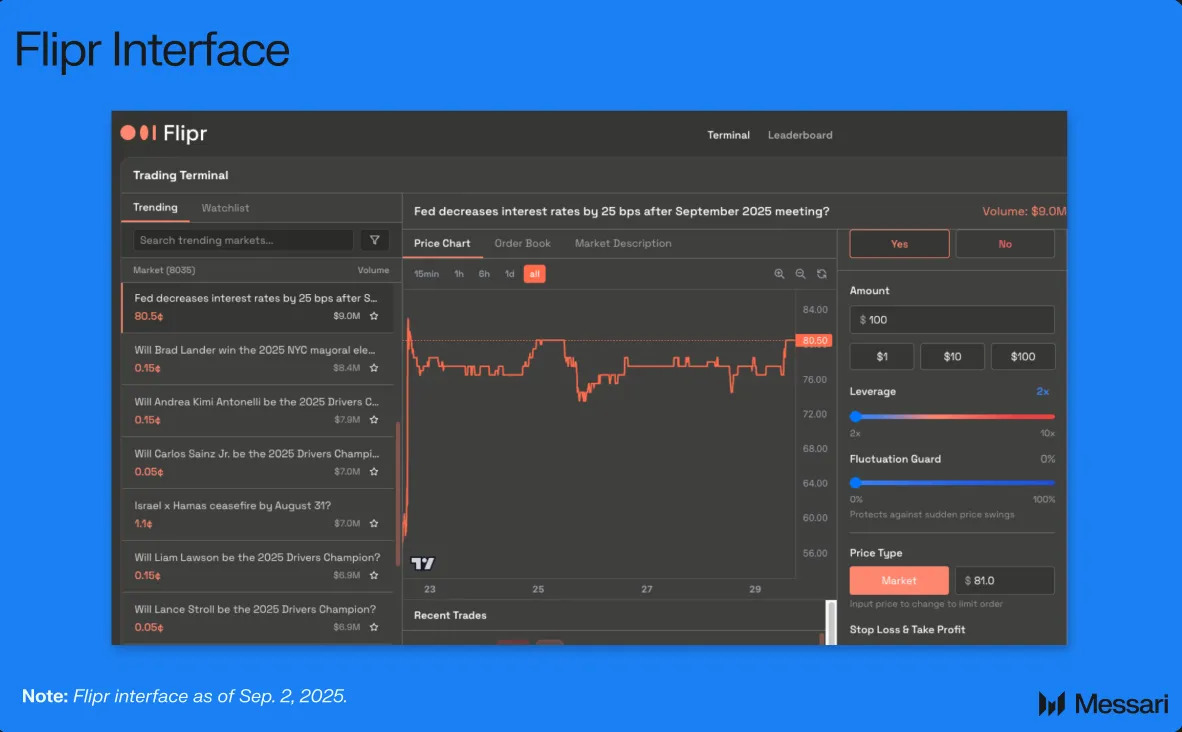Select the "all" chart timeframe
The height and width of the screenshot is (732, 1182).
(534, 273)
